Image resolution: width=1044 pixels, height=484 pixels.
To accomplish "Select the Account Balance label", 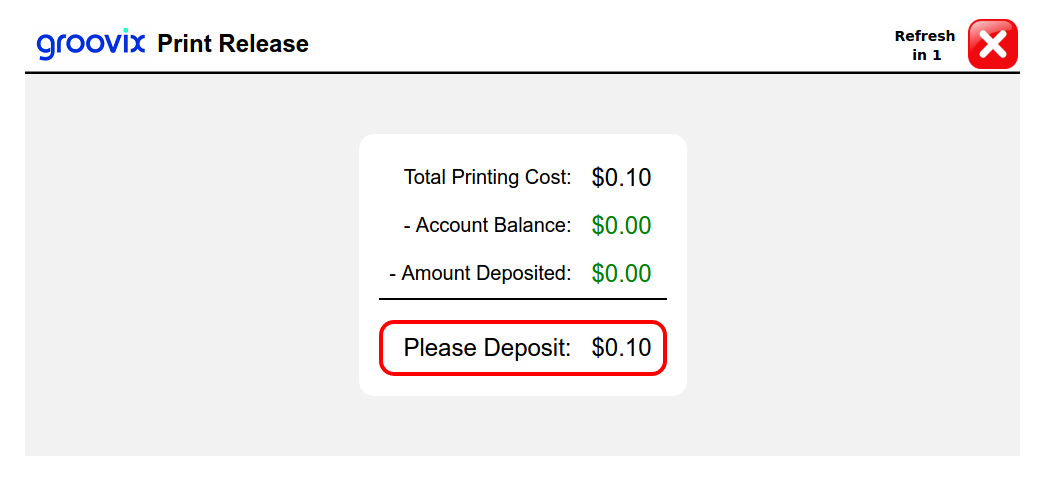I will [x=493, y=226].
